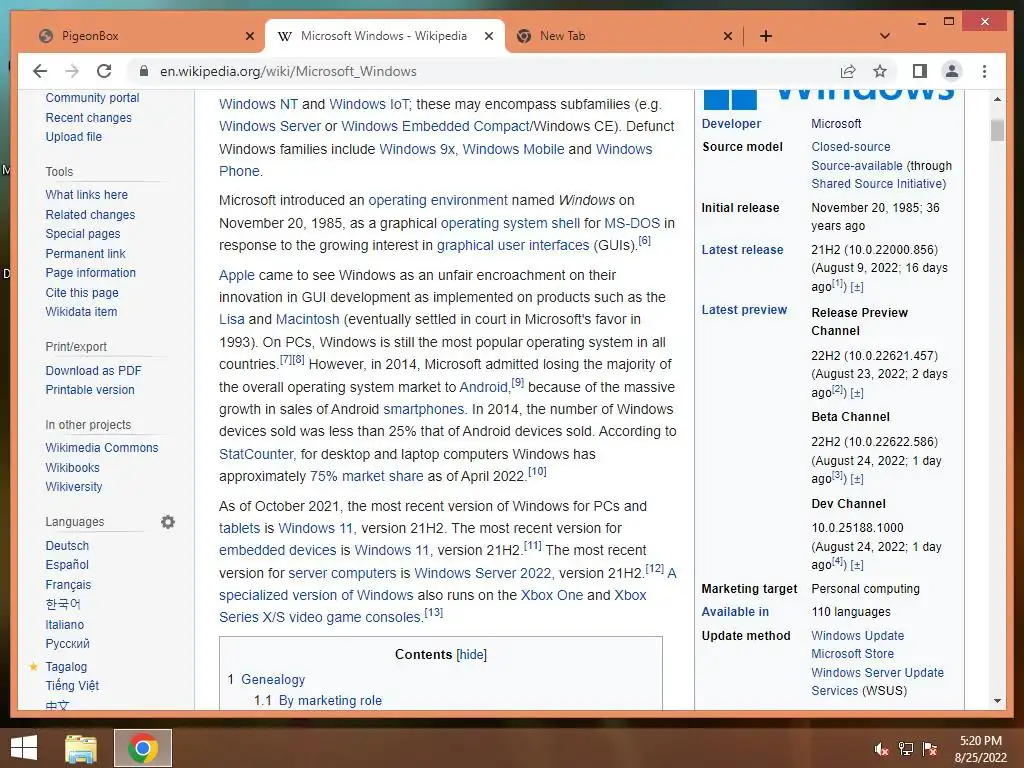Open the Closed-source infobox link
Viewport: 1024px width, 768px height.
[x=850, y=146]
